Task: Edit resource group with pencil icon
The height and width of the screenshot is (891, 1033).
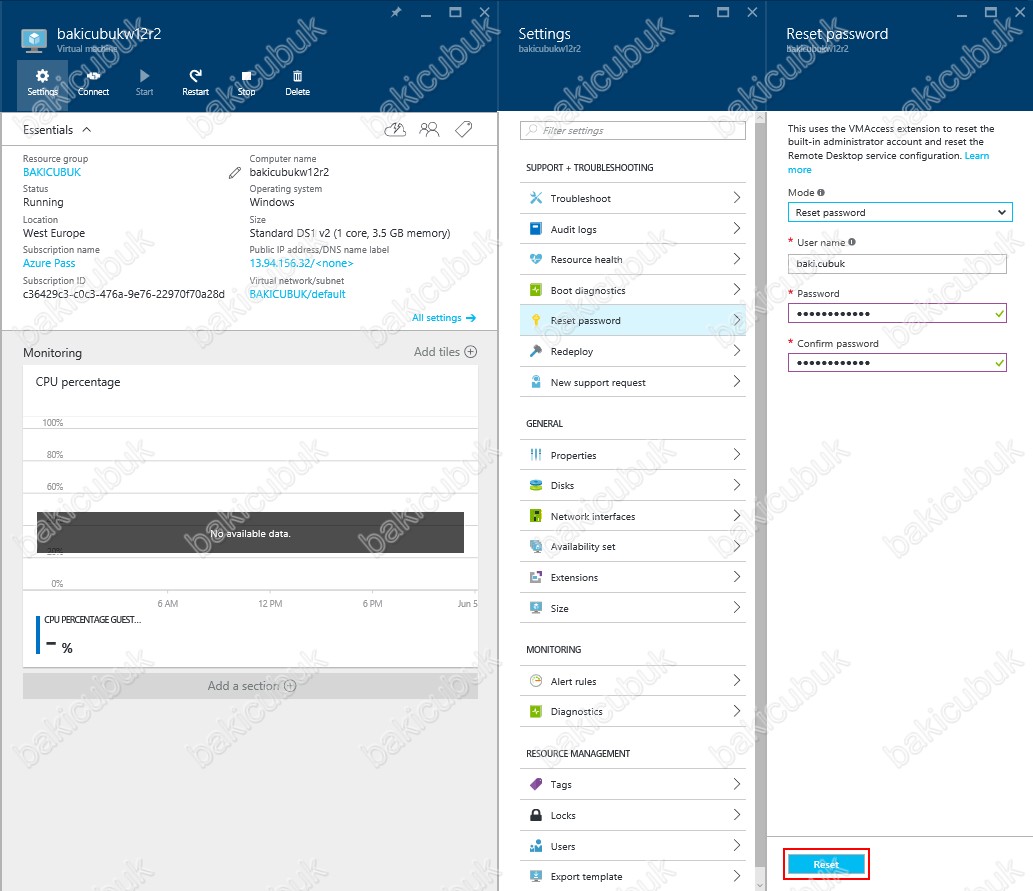Action: (235, 173)
